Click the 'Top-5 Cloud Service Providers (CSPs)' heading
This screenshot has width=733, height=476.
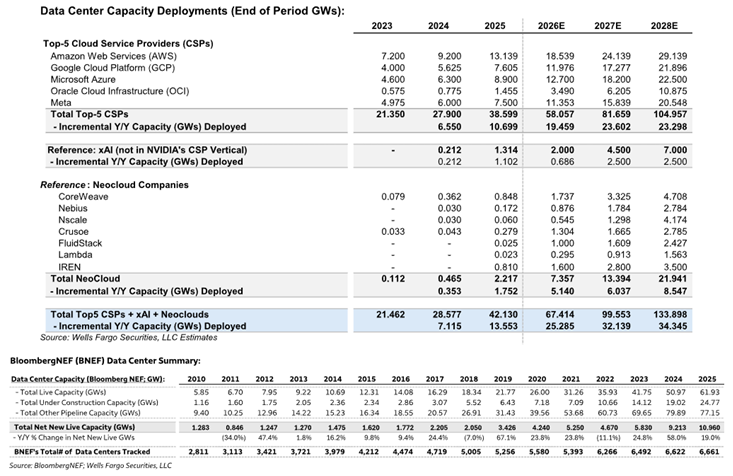pyautogui.click(x=128, y=44)
